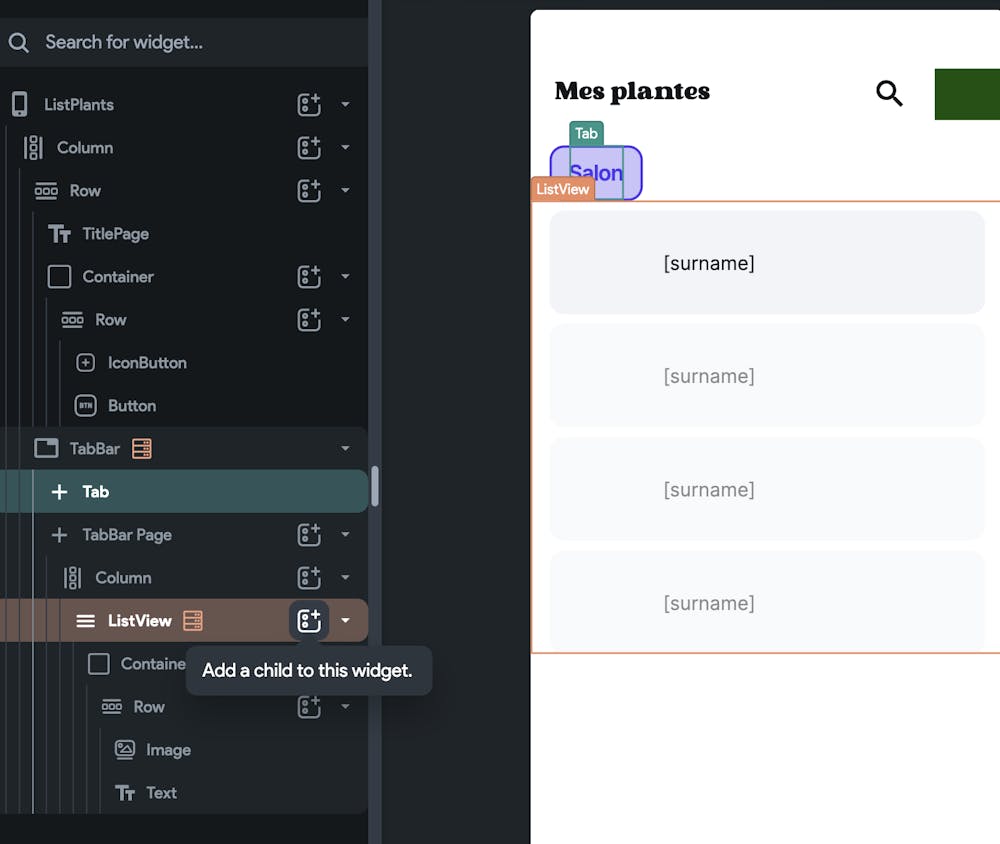Select the Salon tab in preview
This screenshot has height=844, width=1000.
coord(596,173)
